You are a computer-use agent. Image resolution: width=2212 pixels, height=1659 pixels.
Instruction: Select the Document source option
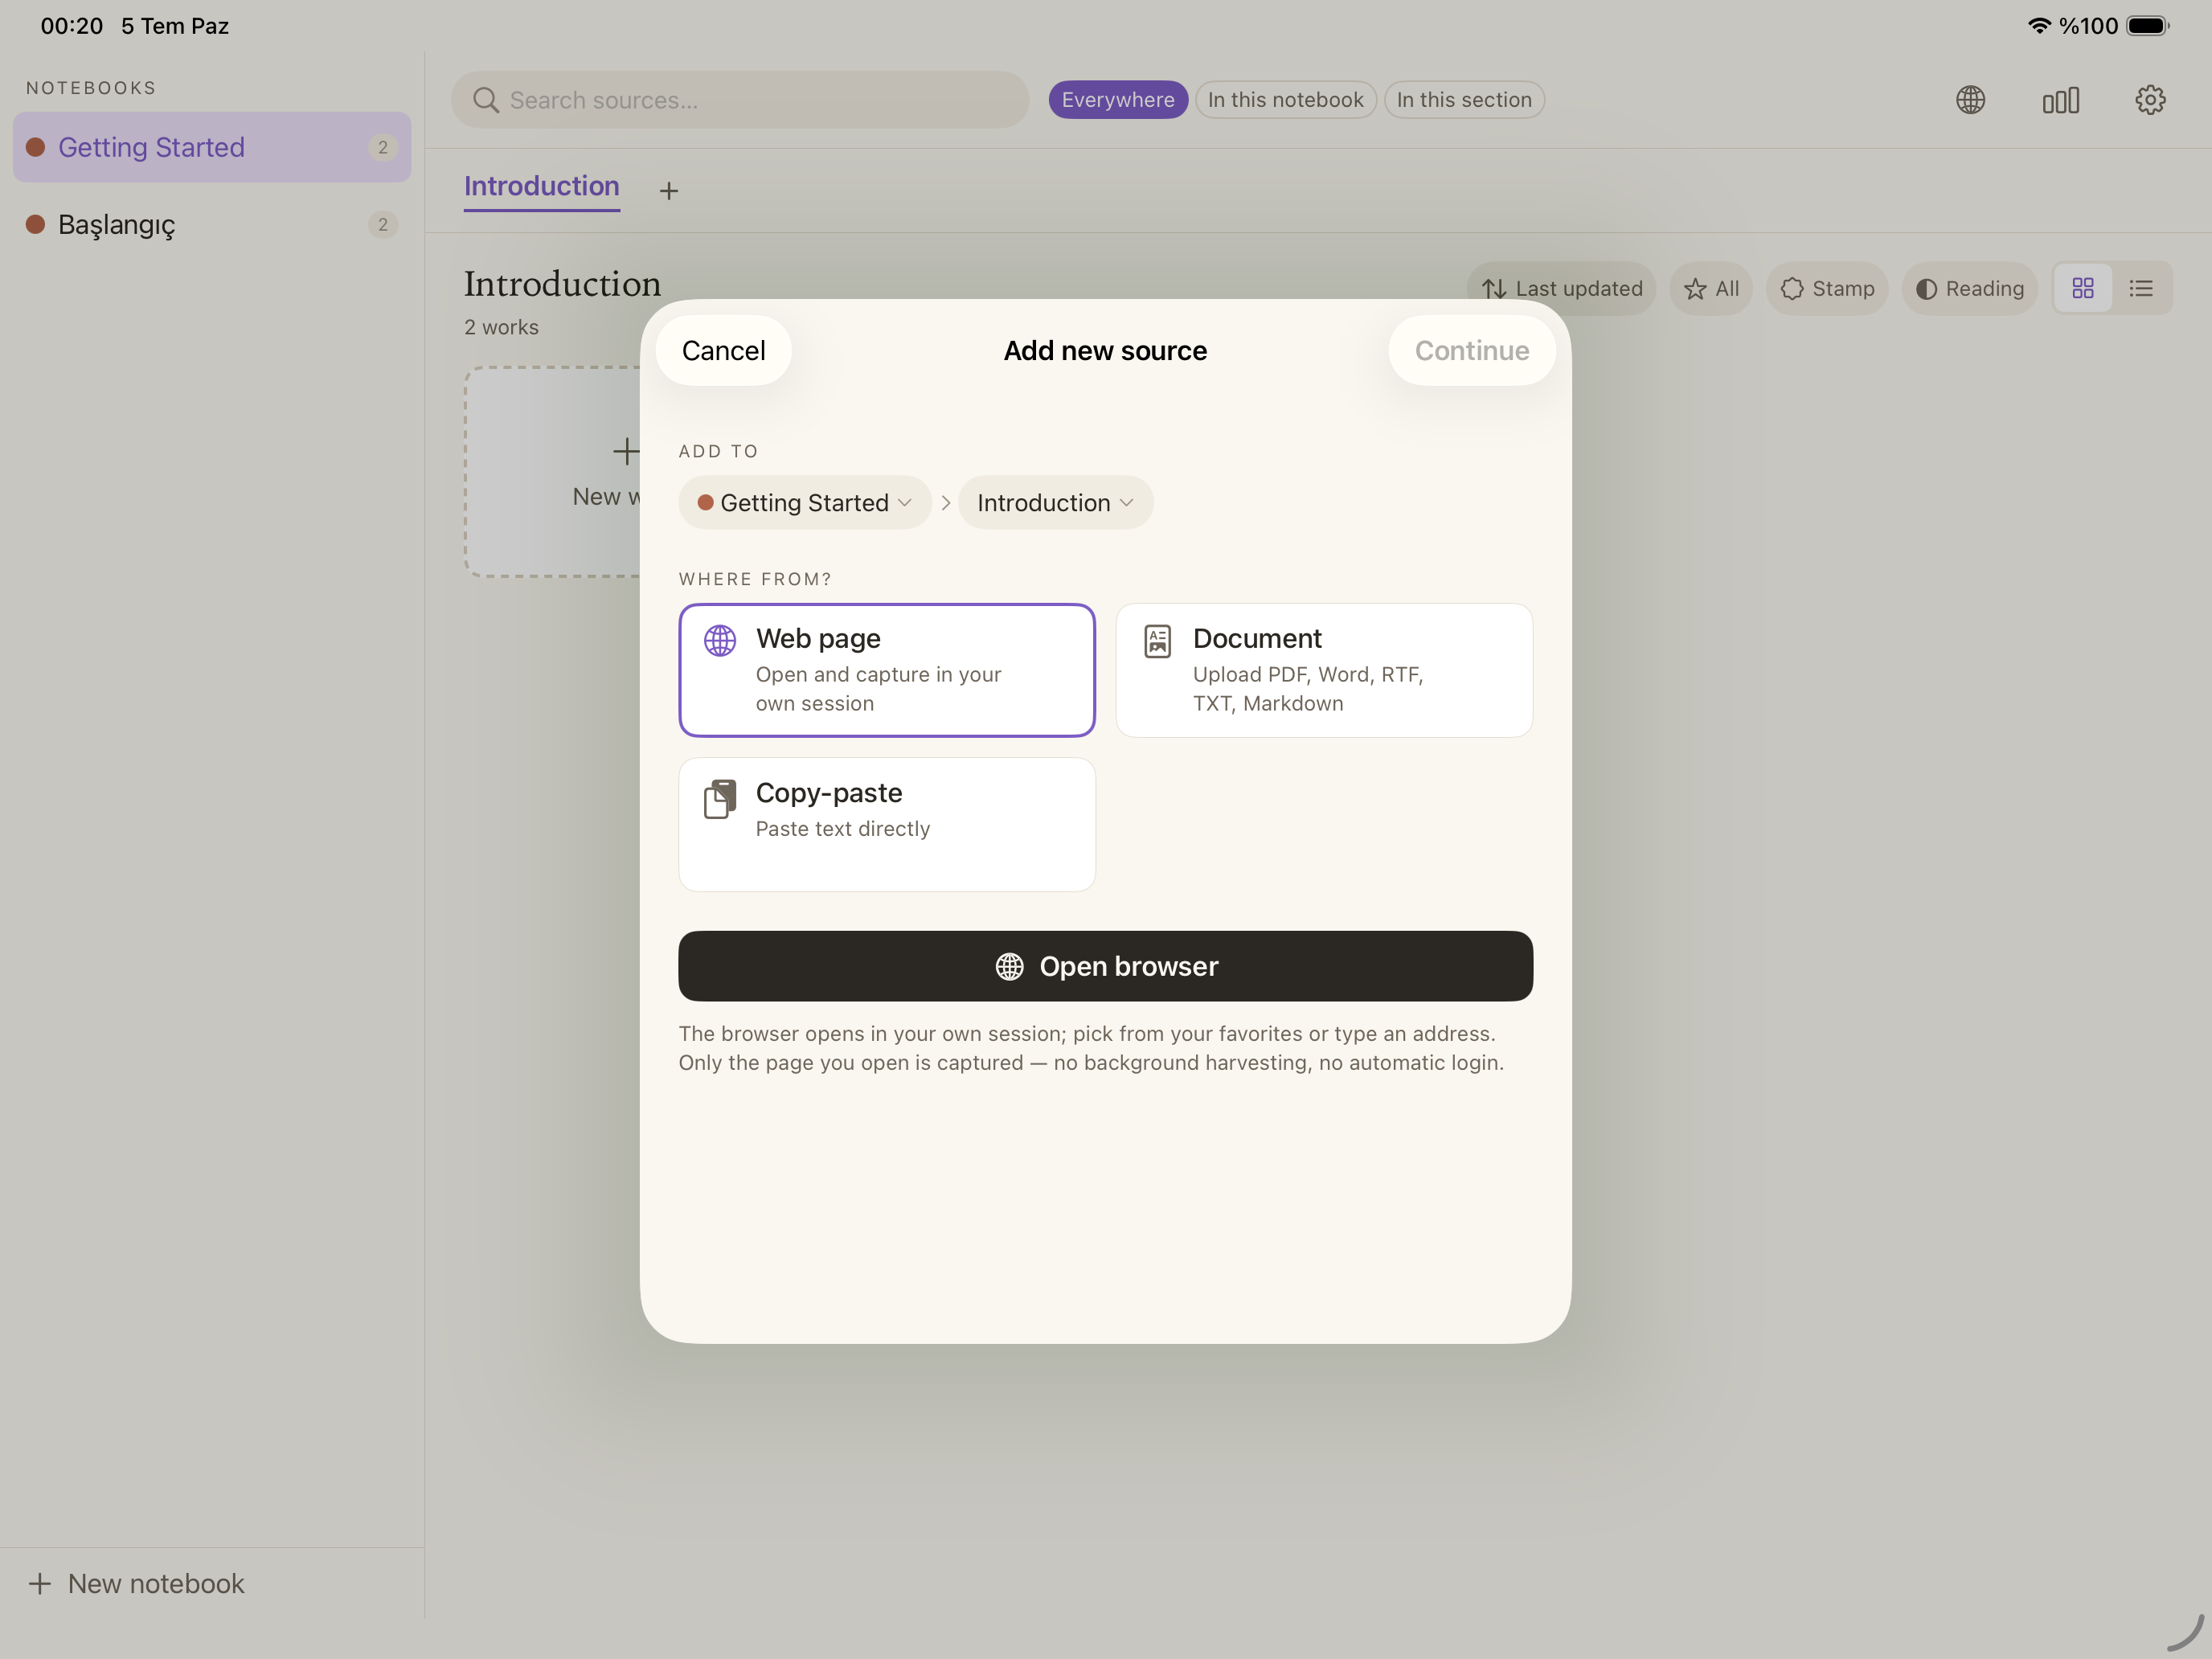[x=1324, y=670]
